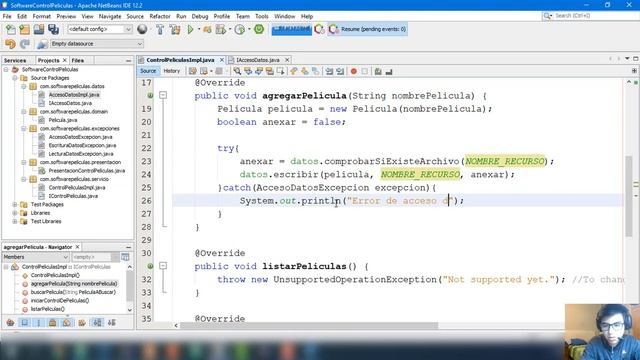Toggle Show Inherited Members in Navigator

pyautogui.click(x=10, y=322)
